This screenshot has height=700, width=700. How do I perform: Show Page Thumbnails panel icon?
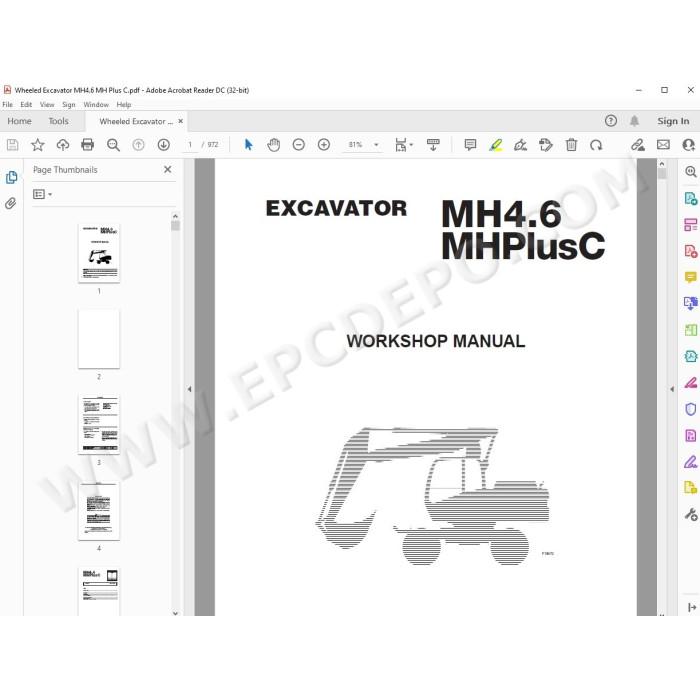coord(12,177)
